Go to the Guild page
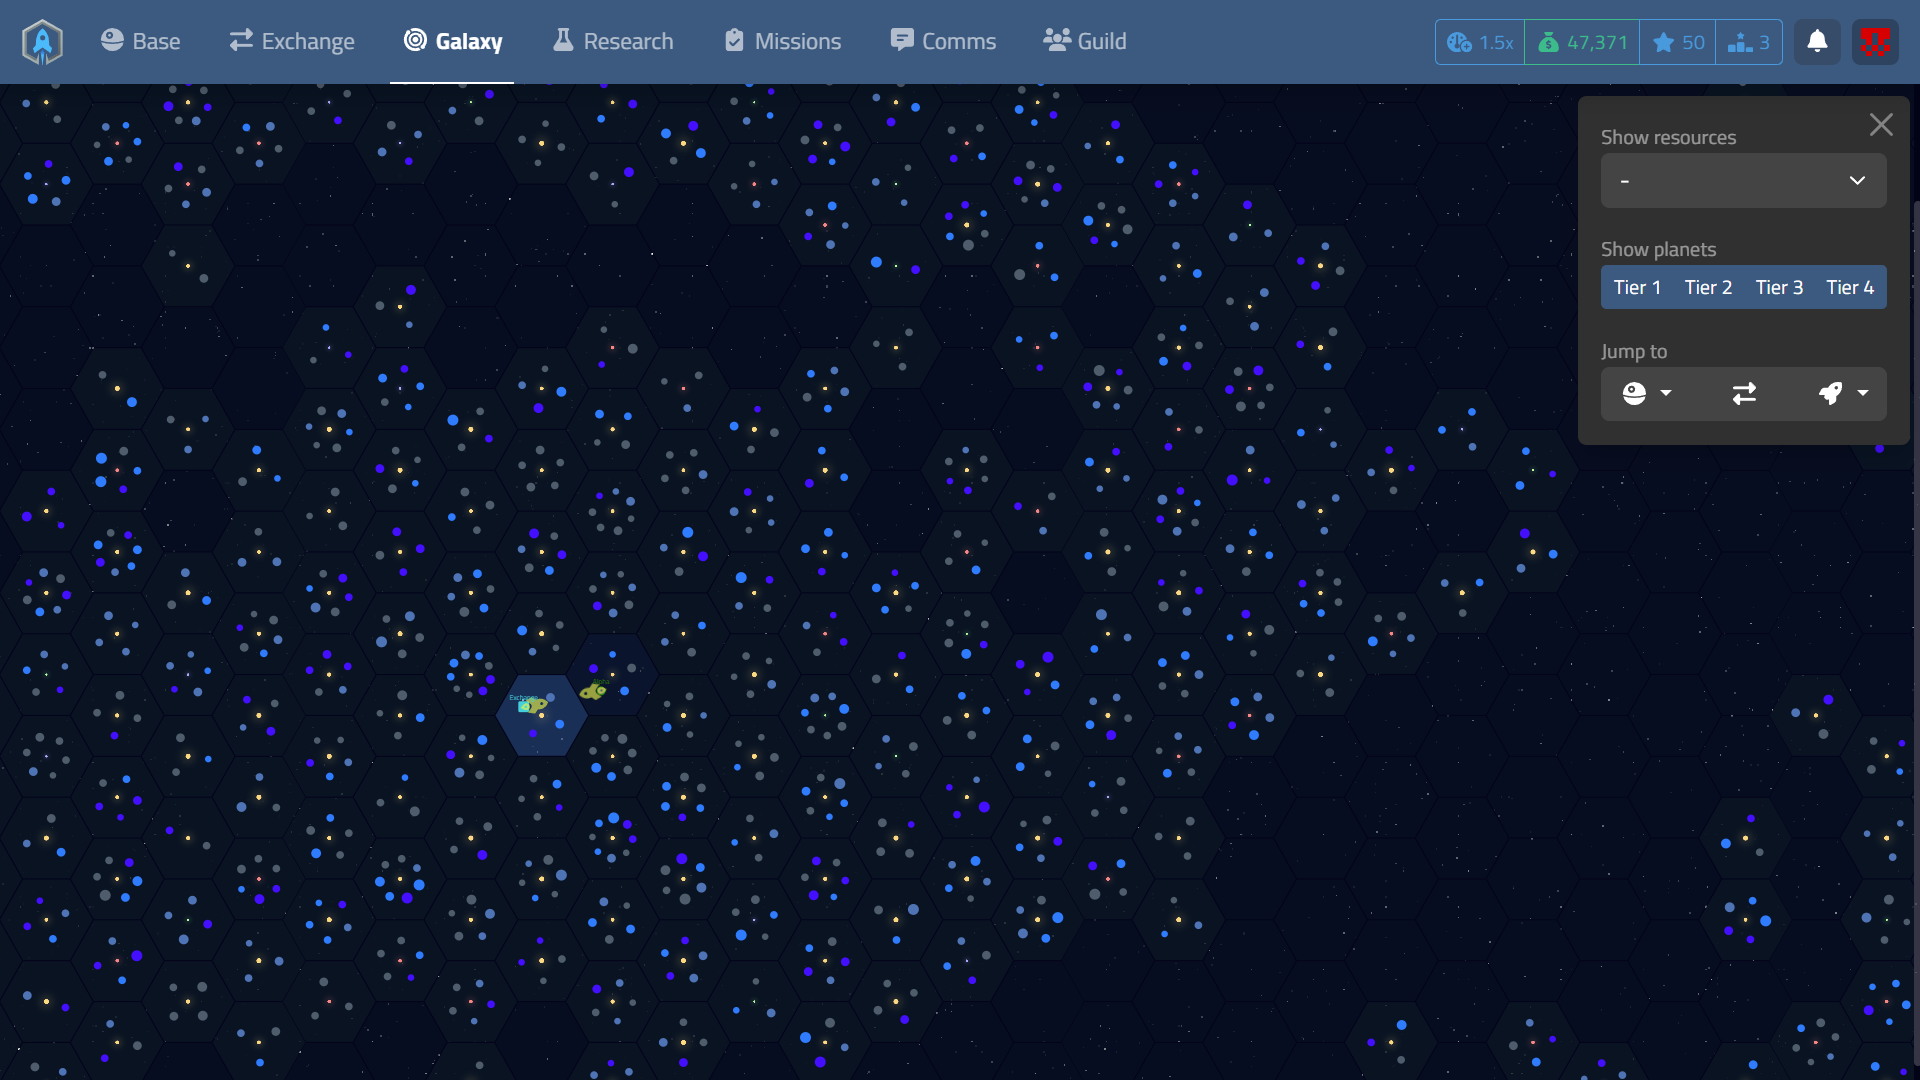 1085,42
